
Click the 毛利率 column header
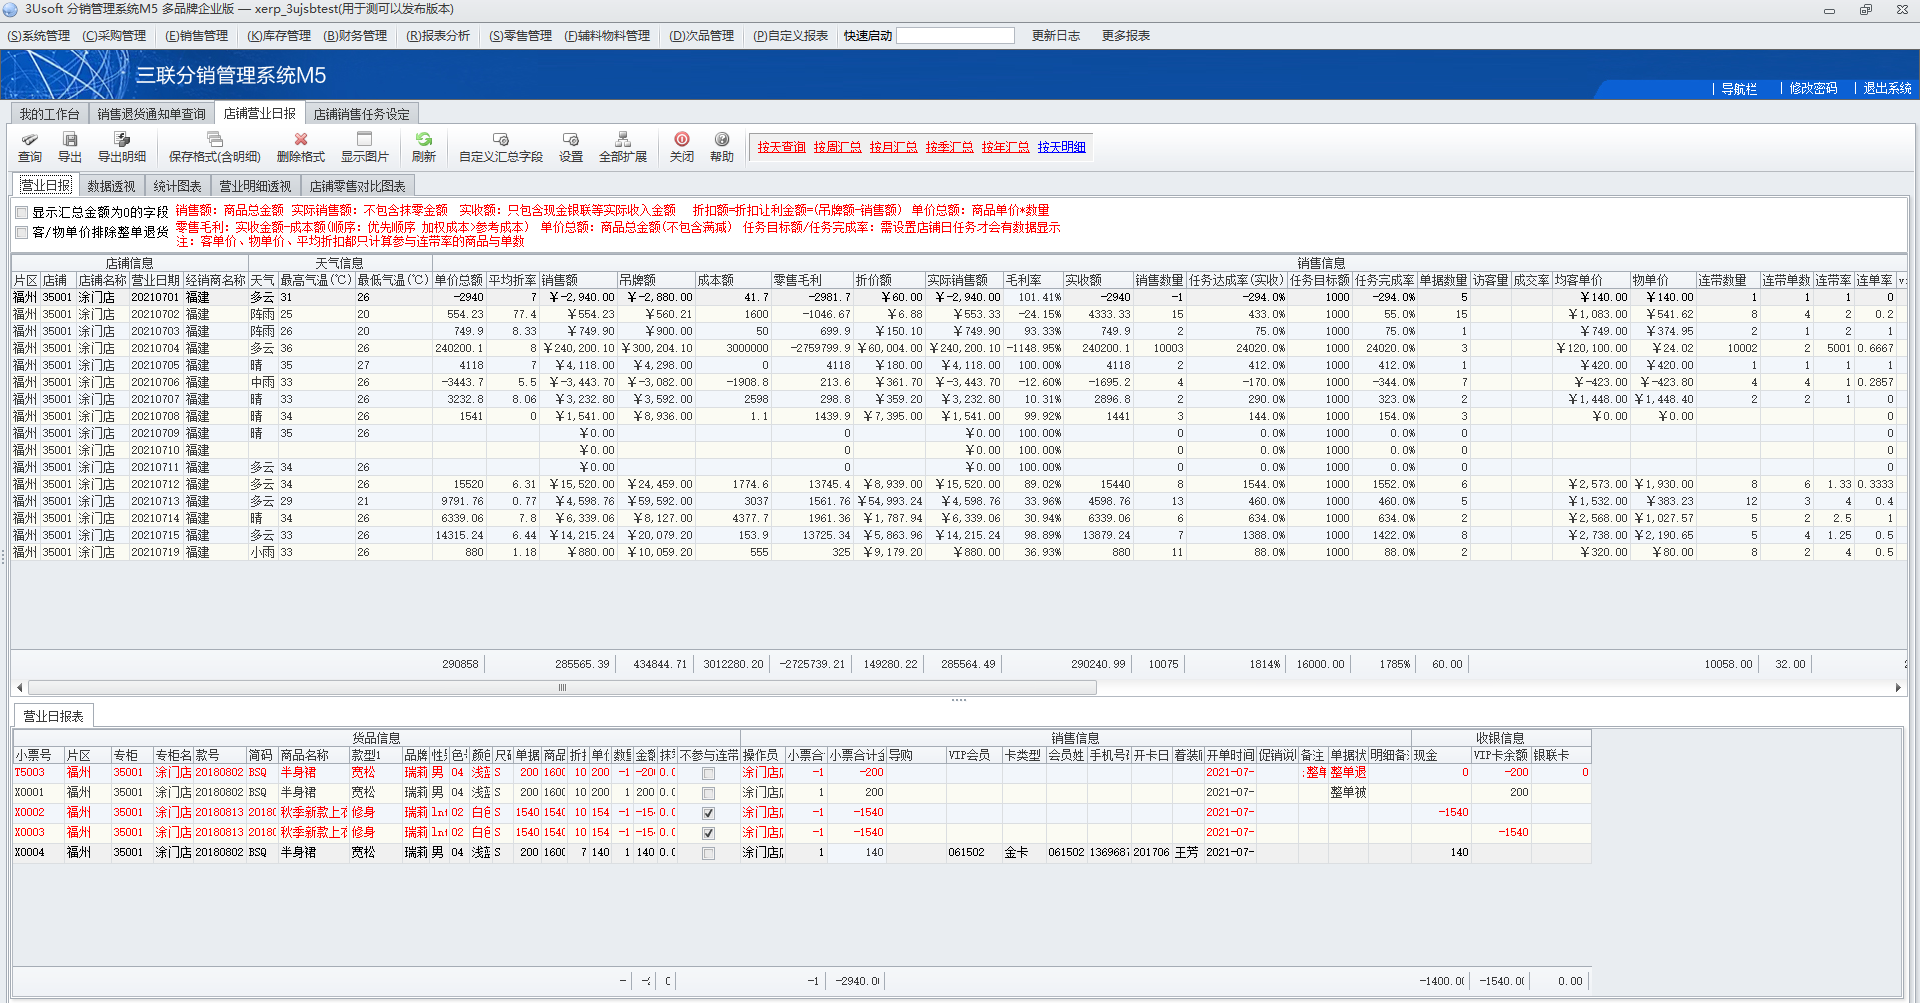pyautogui.click(x=1032, y=281)
